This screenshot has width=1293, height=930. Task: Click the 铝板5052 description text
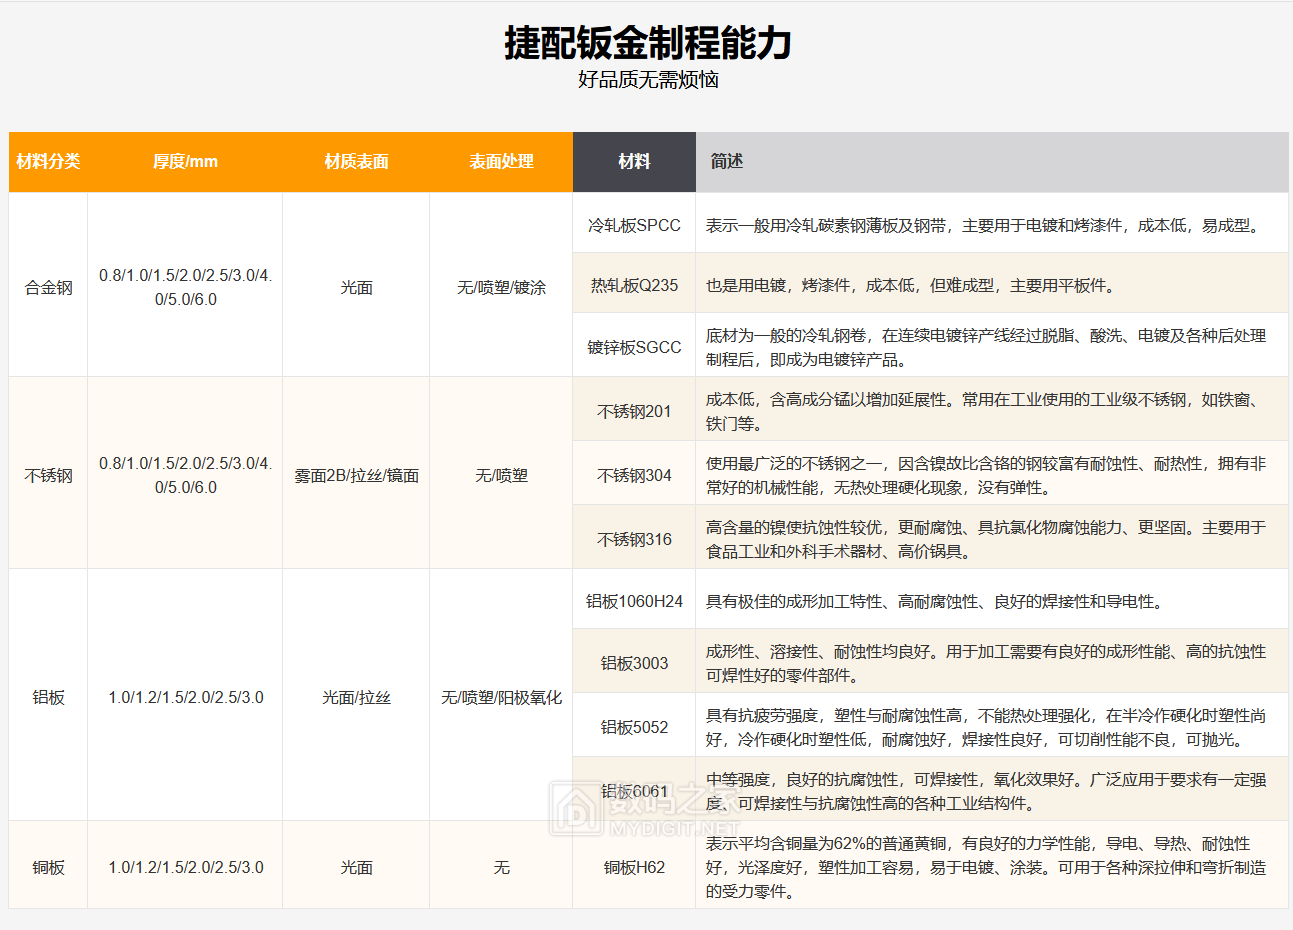click(986, 727)
